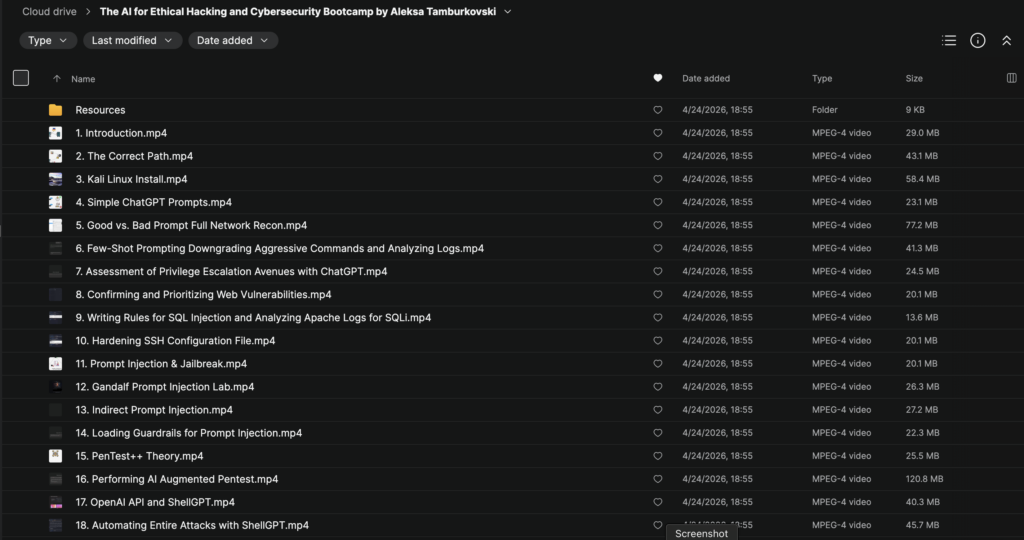Click thumbnail of 4. Simple ChatGPT Prompts.mp4
Viewport: 1024px width, 540px height.
pos(56,202)
